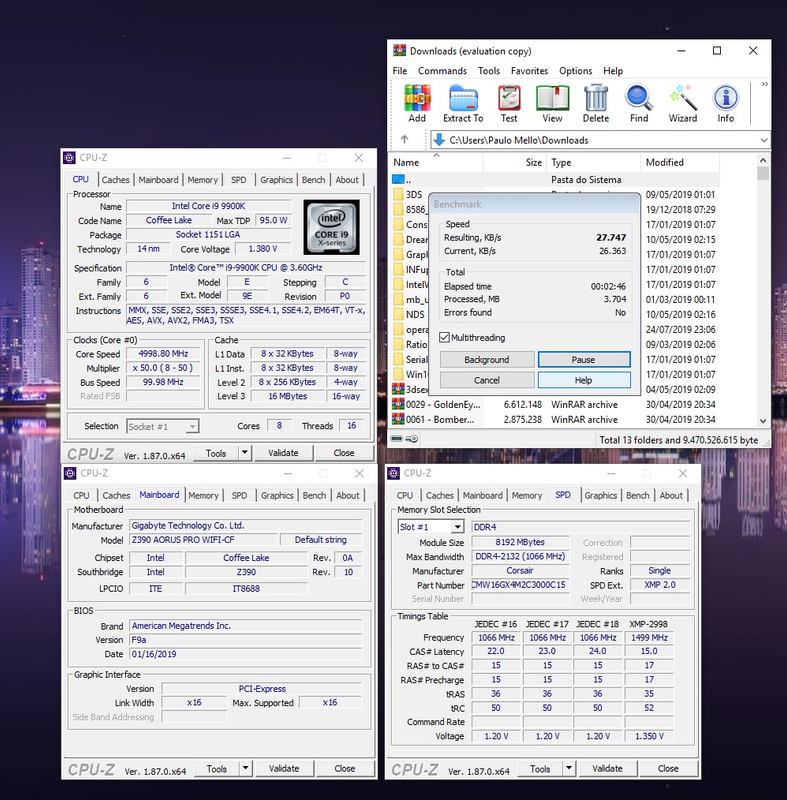Click the Z390 AORUS PRO WIFI-CF model field

(204, 539)
